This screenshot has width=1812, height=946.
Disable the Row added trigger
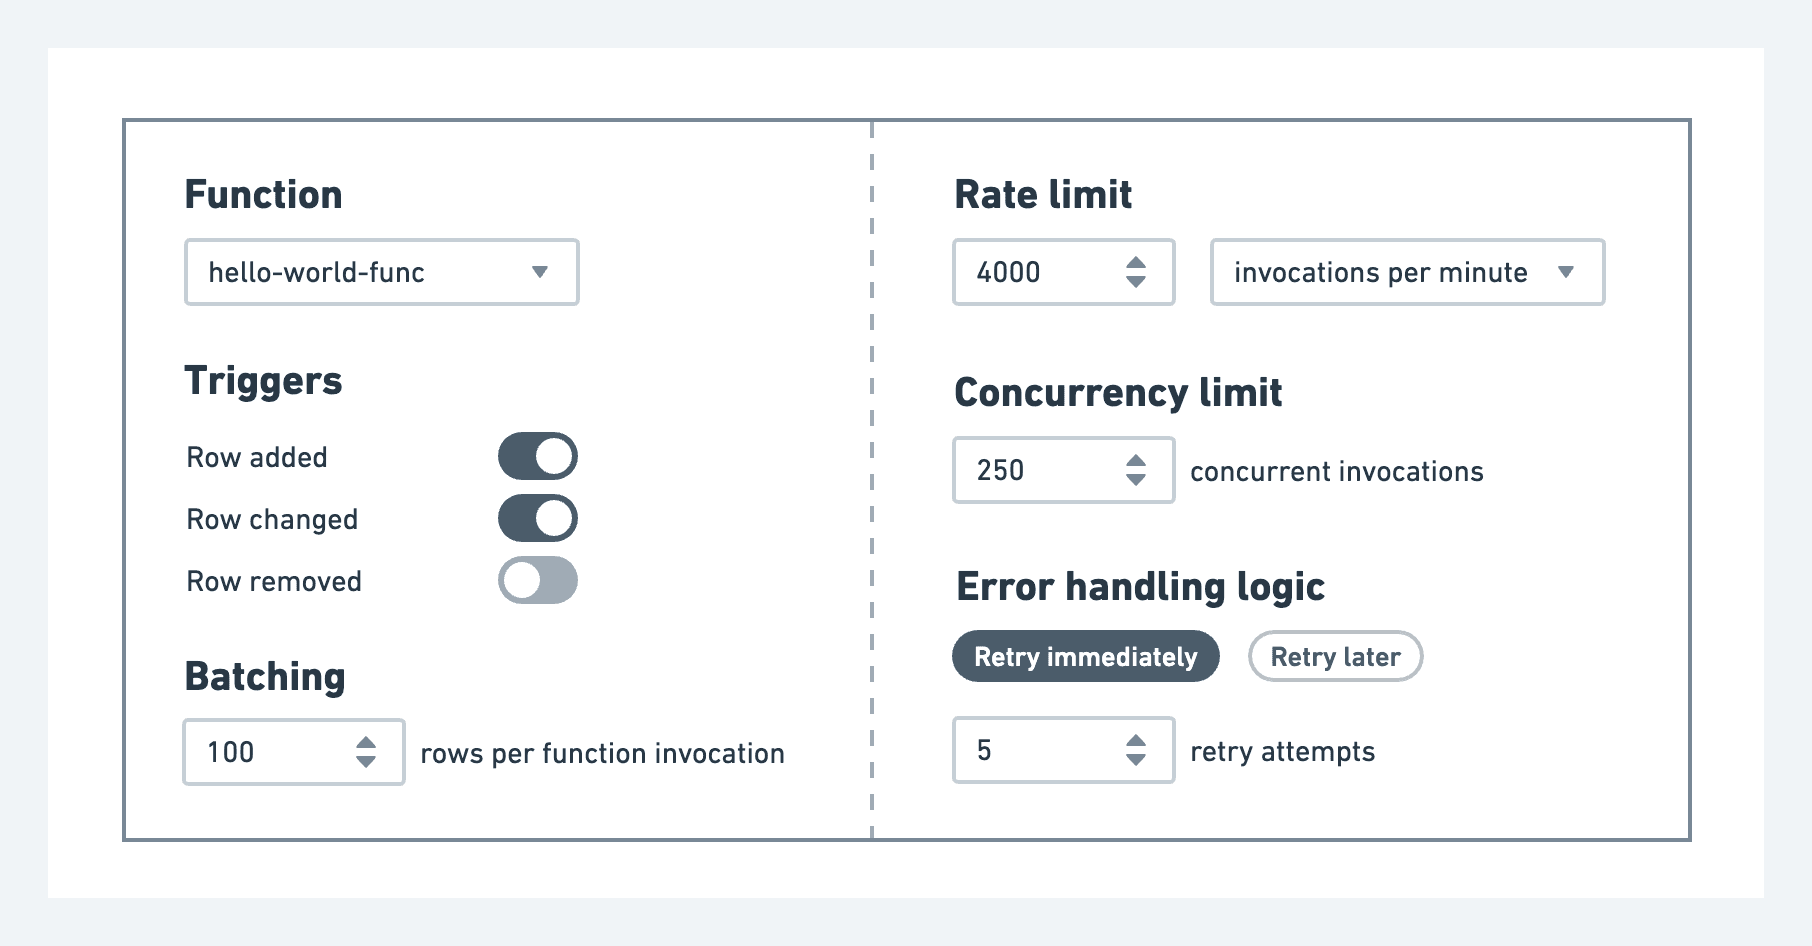pos(537,455)
